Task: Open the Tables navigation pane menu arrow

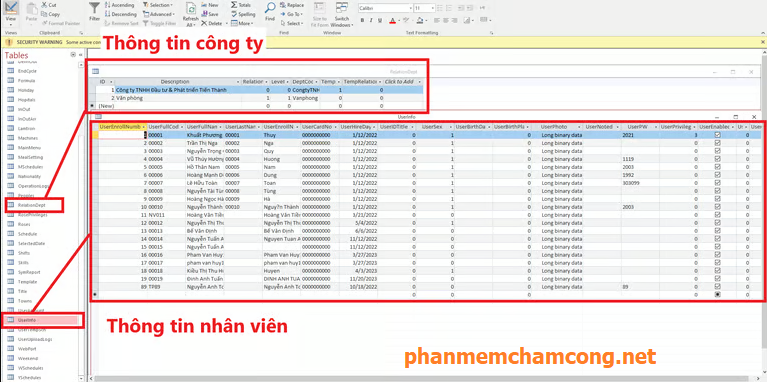Action: point(73,55)
